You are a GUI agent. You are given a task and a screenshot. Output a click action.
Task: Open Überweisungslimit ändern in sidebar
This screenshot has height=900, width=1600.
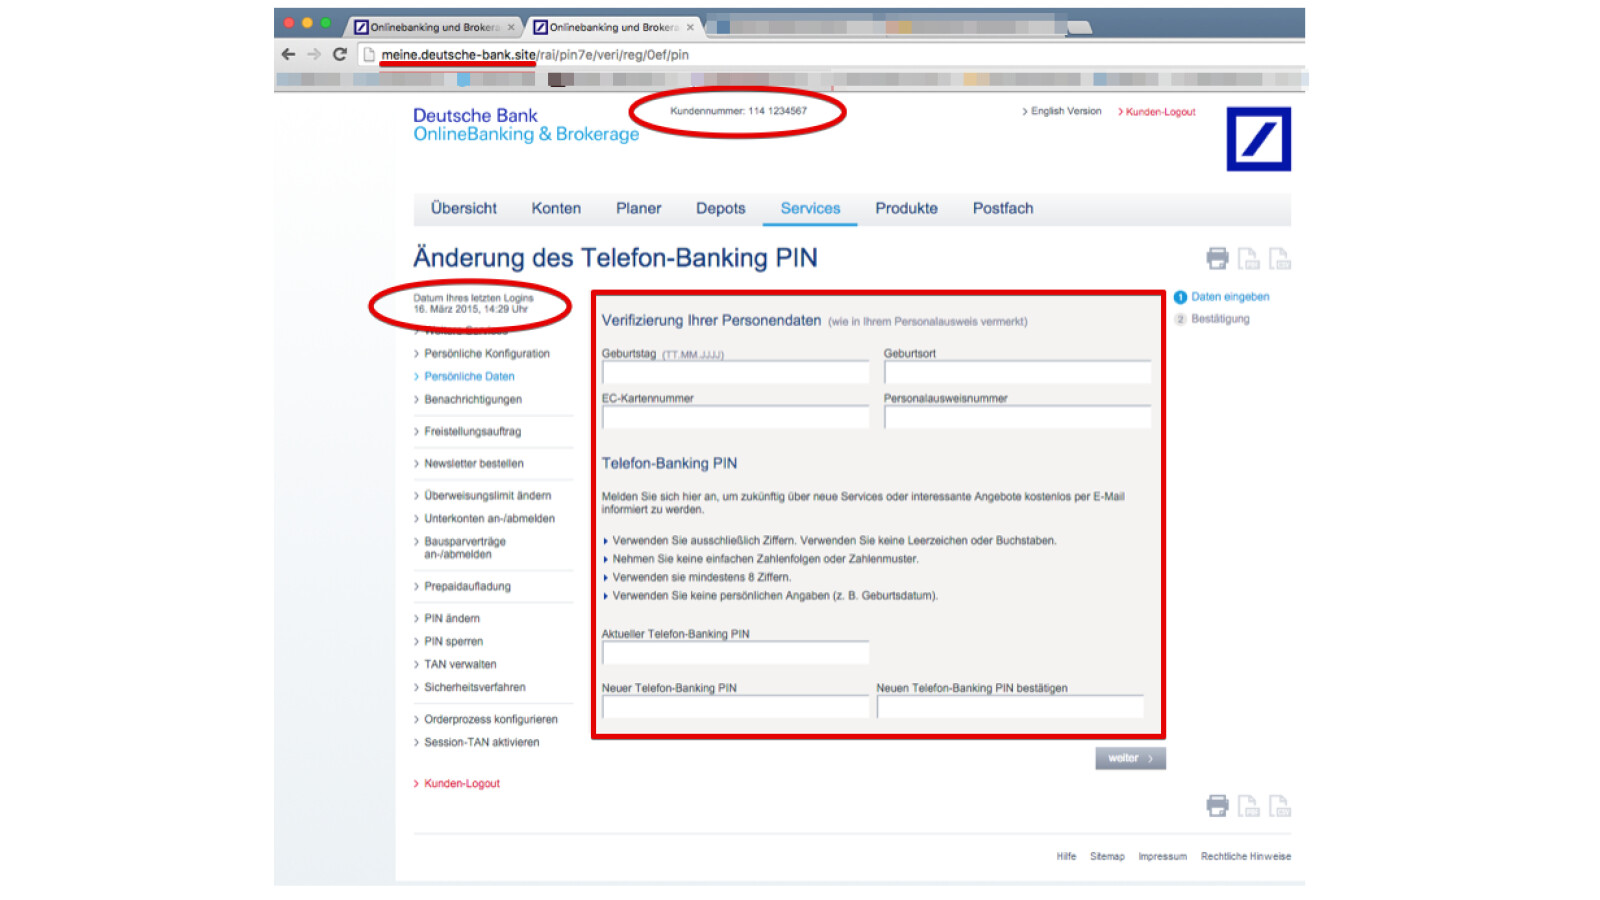[487, 496]
